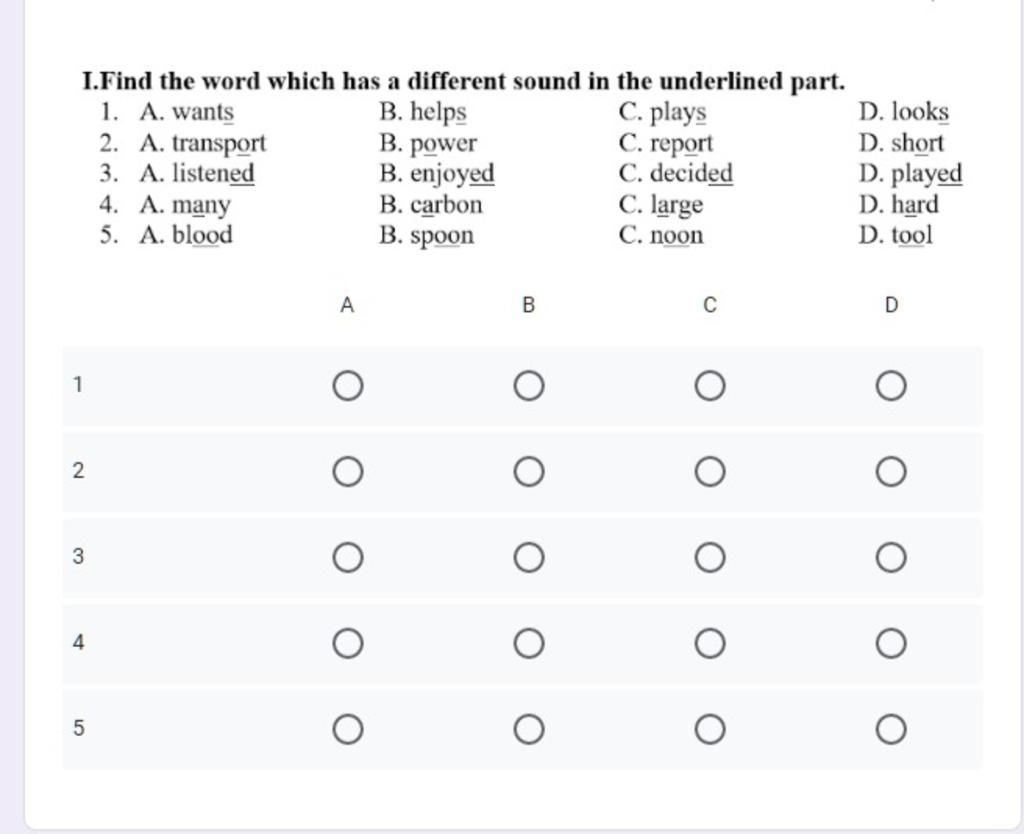Screen dimensions: 1024x834
Task: Pick radio C for question 4
Action: click(x=710, y=643)
